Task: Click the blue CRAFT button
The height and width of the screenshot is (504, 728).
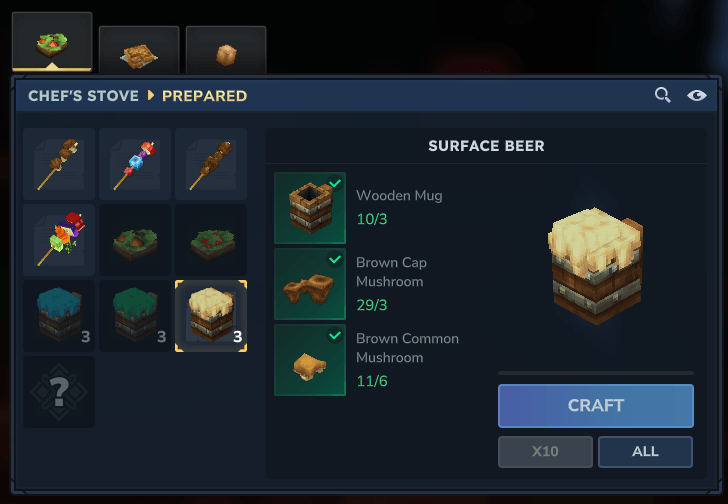Action: (x=596, y=406)
